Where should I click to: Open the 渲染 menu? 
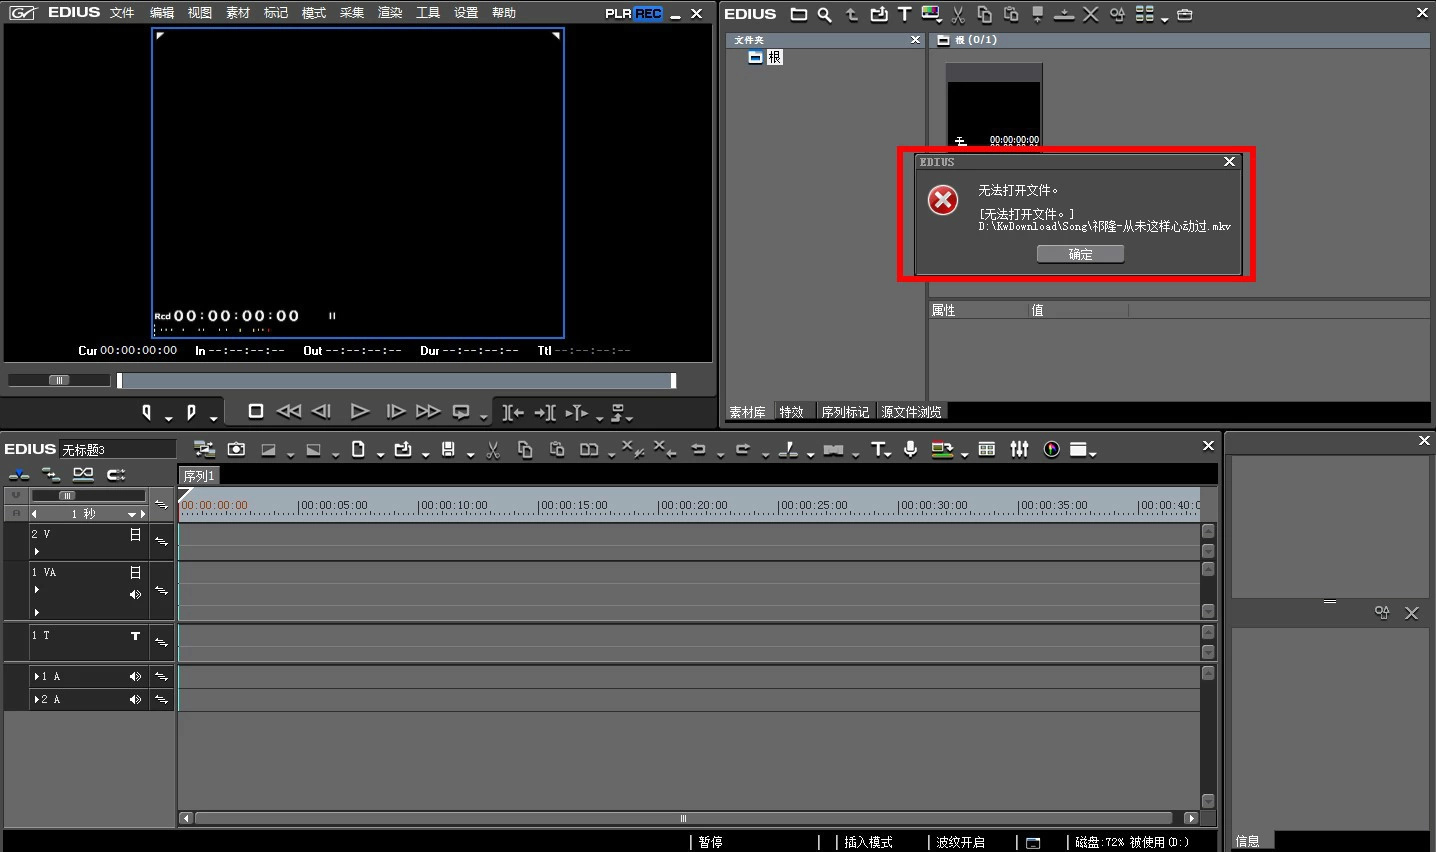click(x=390, y=13)
